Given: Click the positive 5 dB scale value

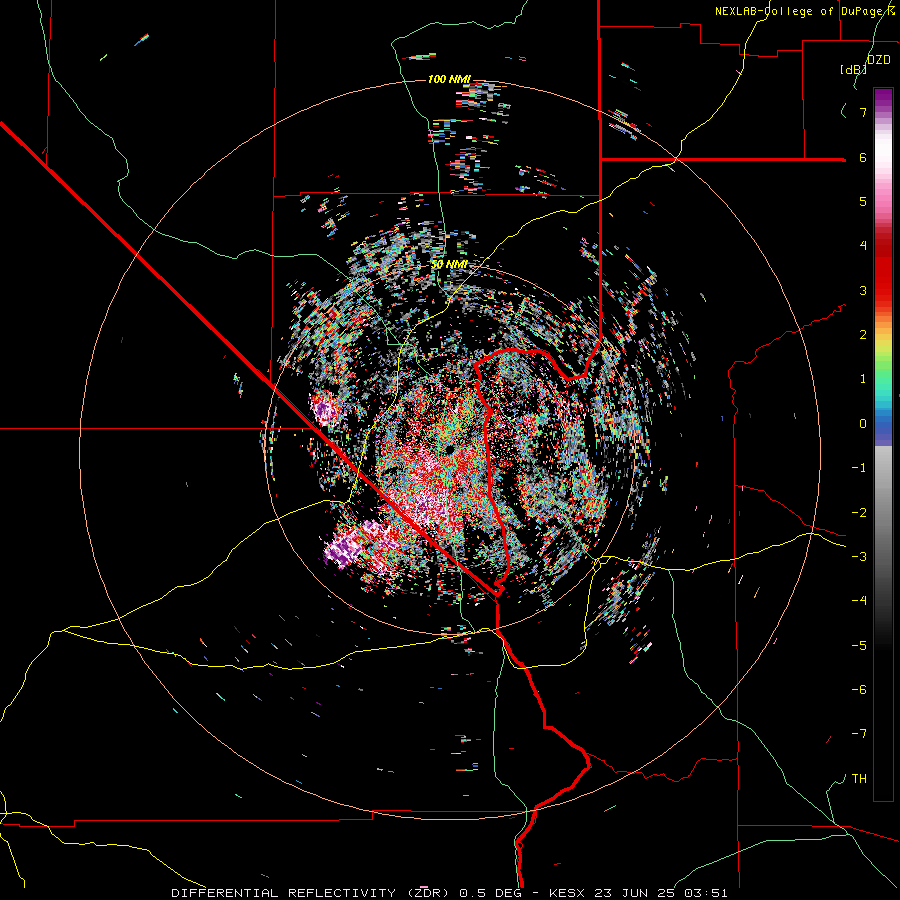Looking at the screenshot, I should click(x=863, y=201).
